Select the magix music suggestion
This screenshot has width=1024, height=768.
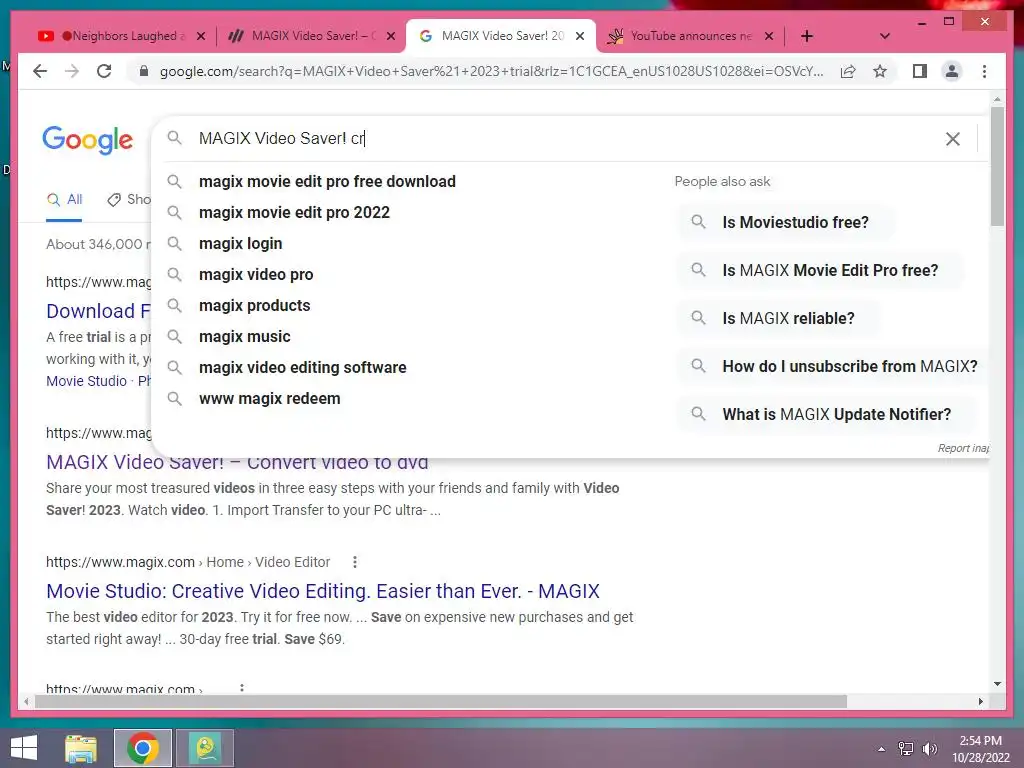(x=245, y=336)
